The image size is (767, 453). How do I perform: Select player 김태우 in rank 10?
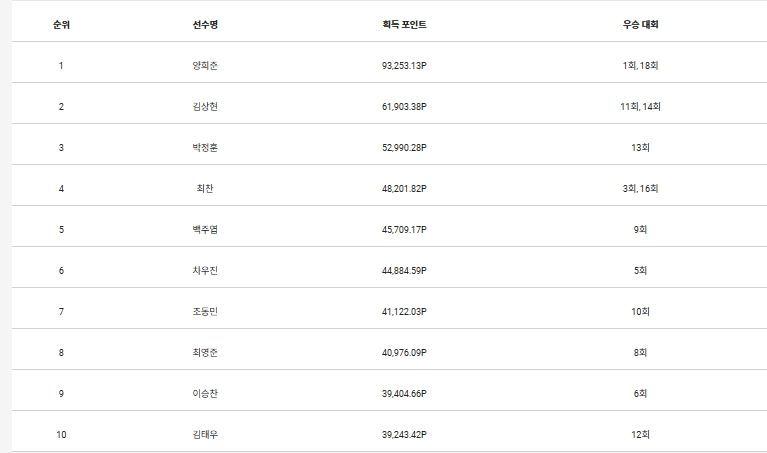pos(205,435)
